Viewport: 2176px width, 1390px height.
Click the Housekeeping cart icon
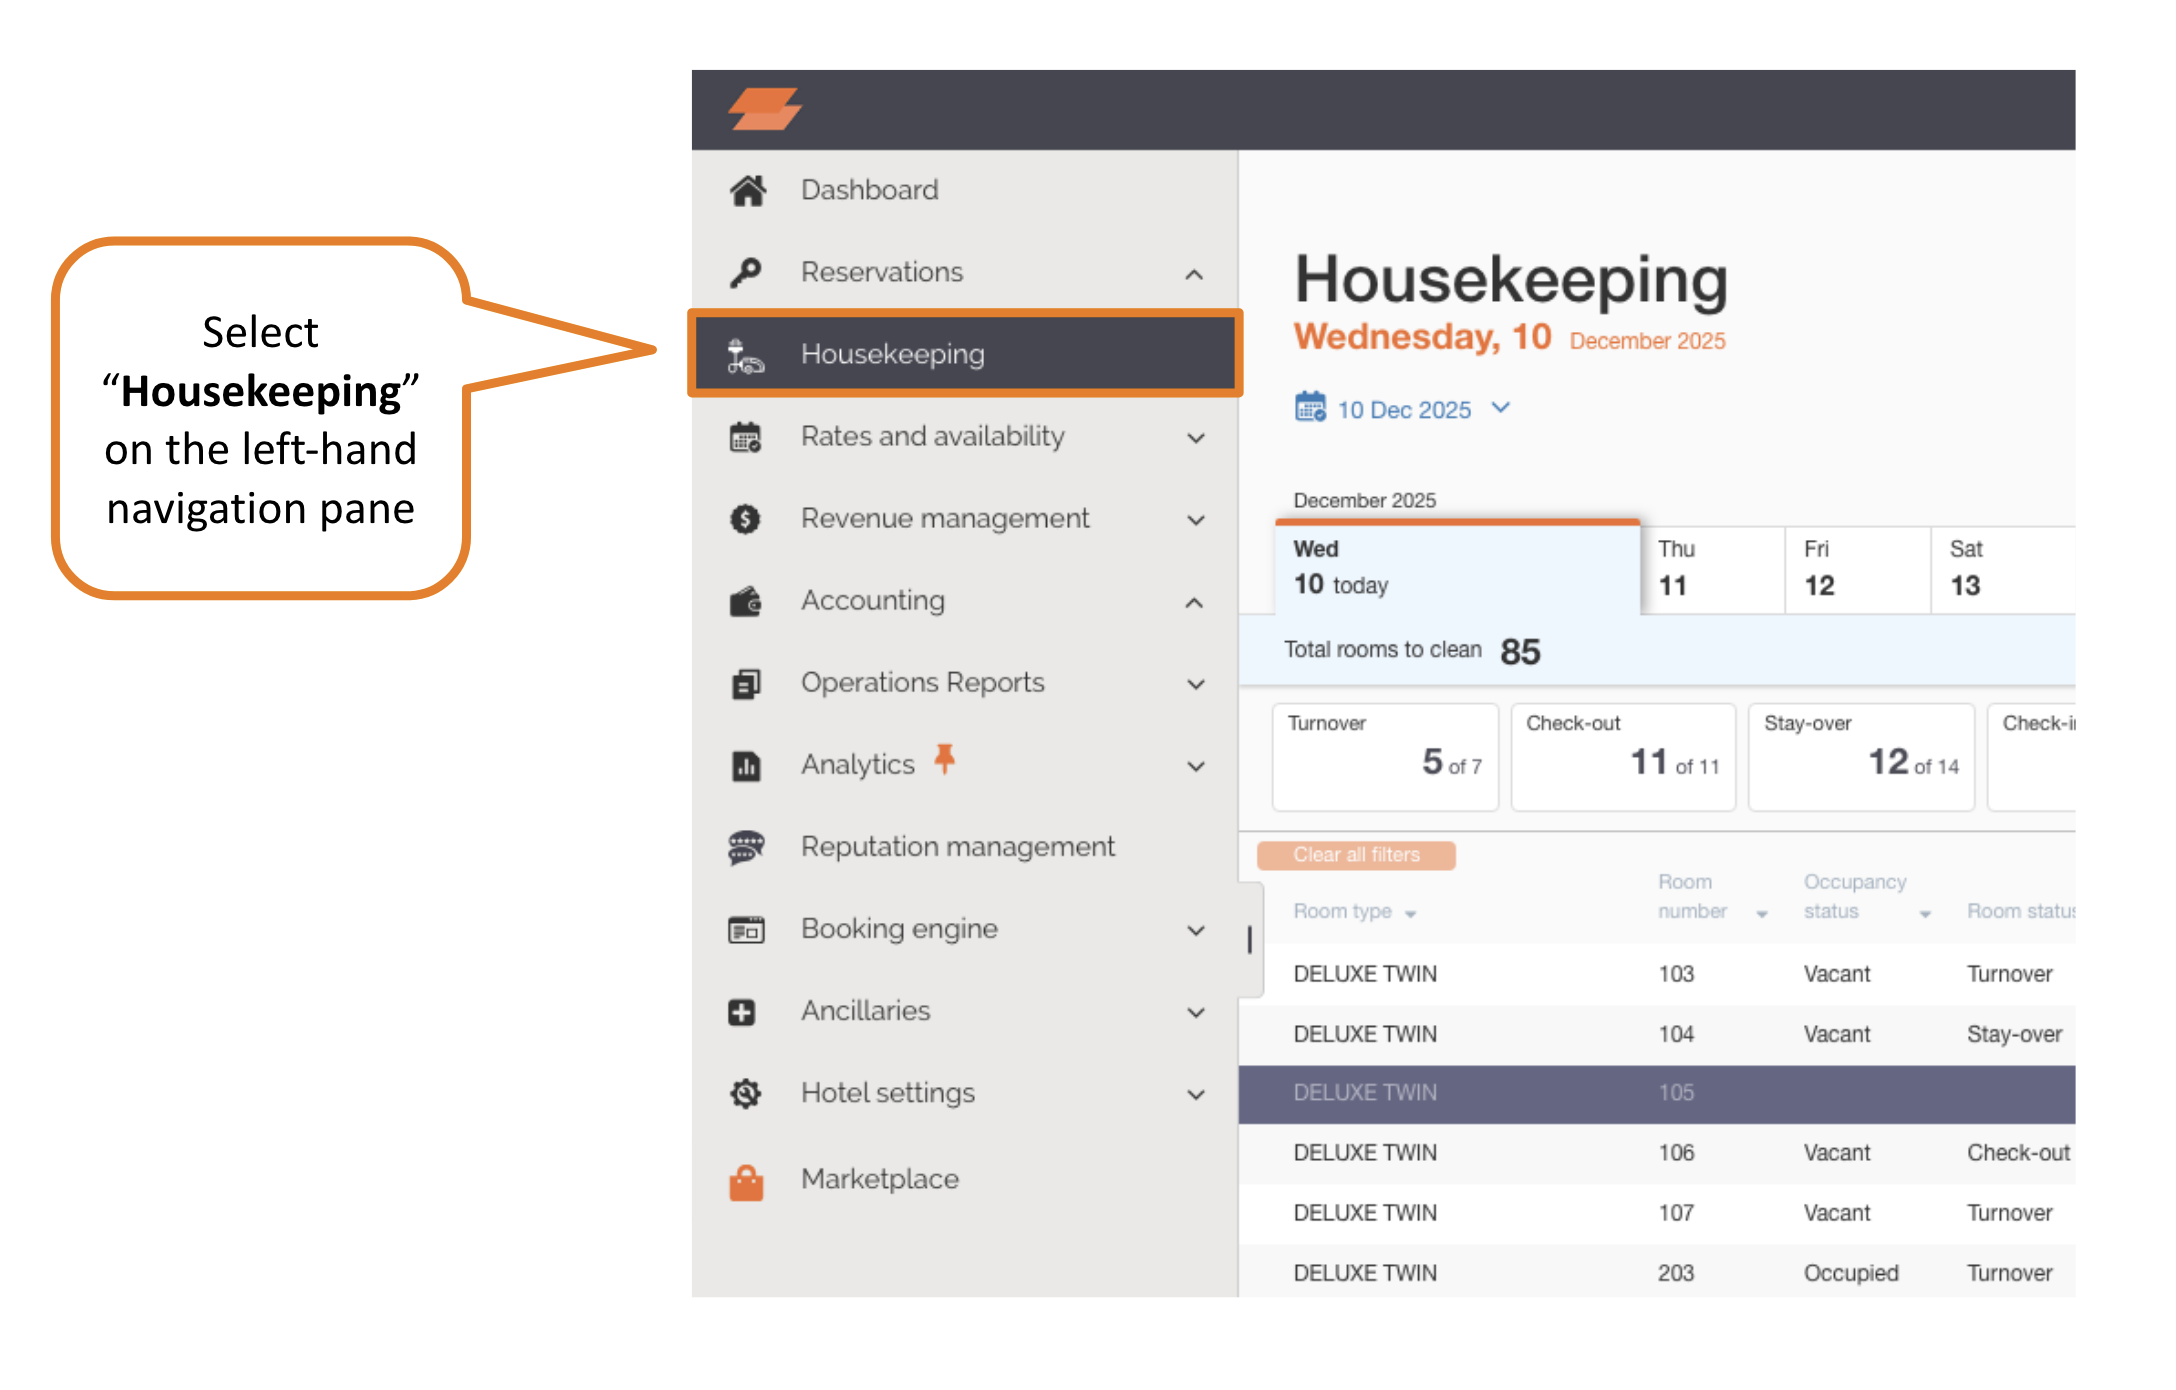click(x=745, y=356)
